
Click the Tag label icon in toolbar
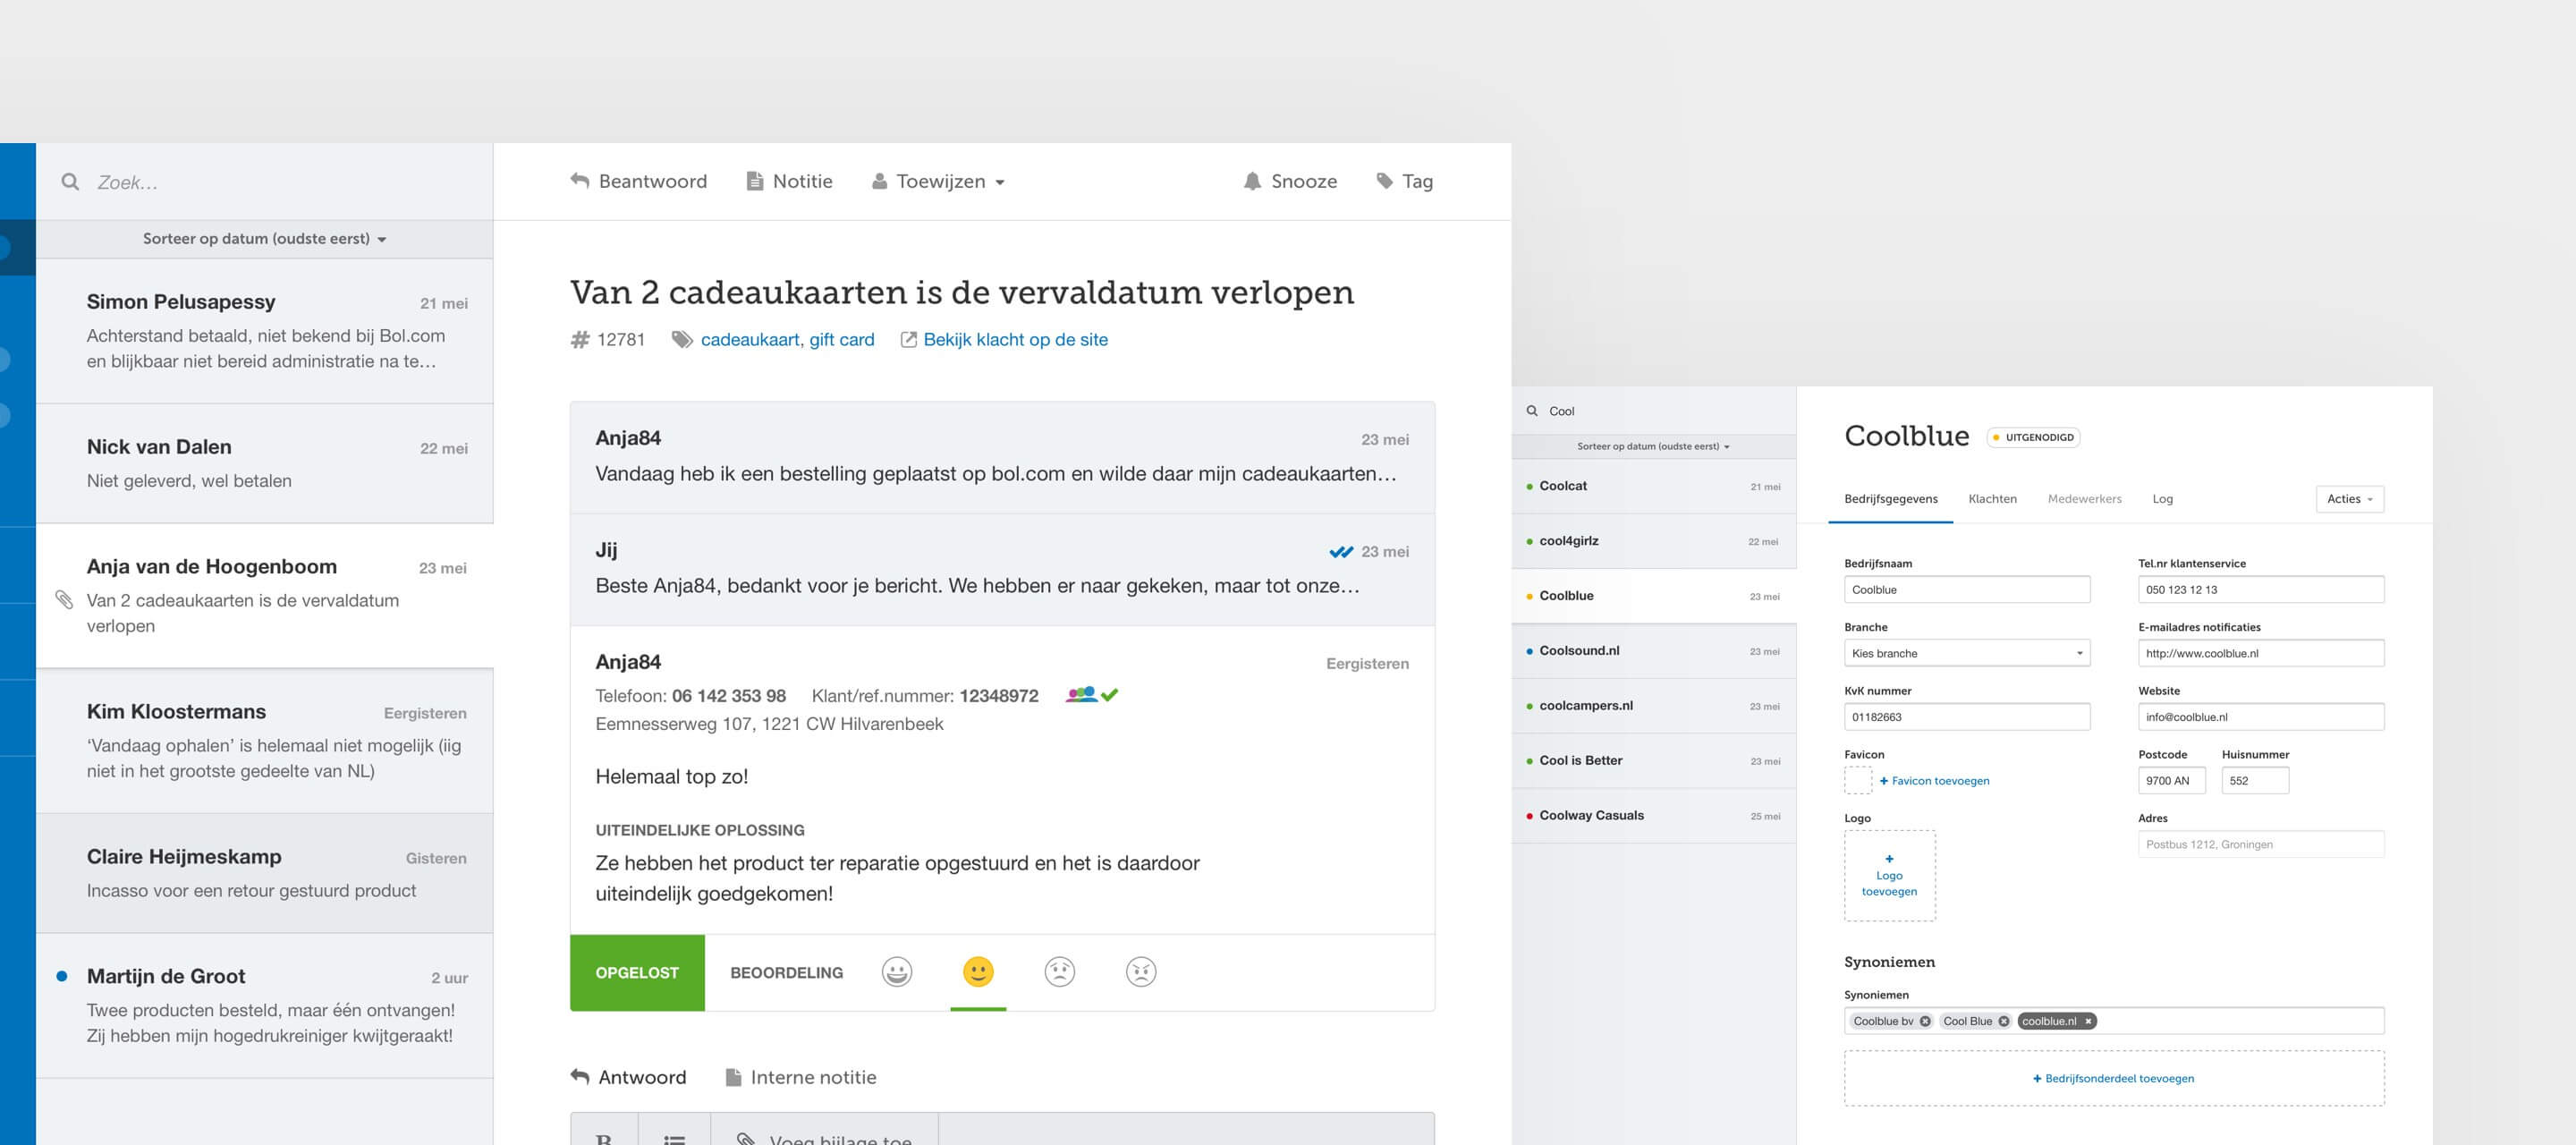1384,181
